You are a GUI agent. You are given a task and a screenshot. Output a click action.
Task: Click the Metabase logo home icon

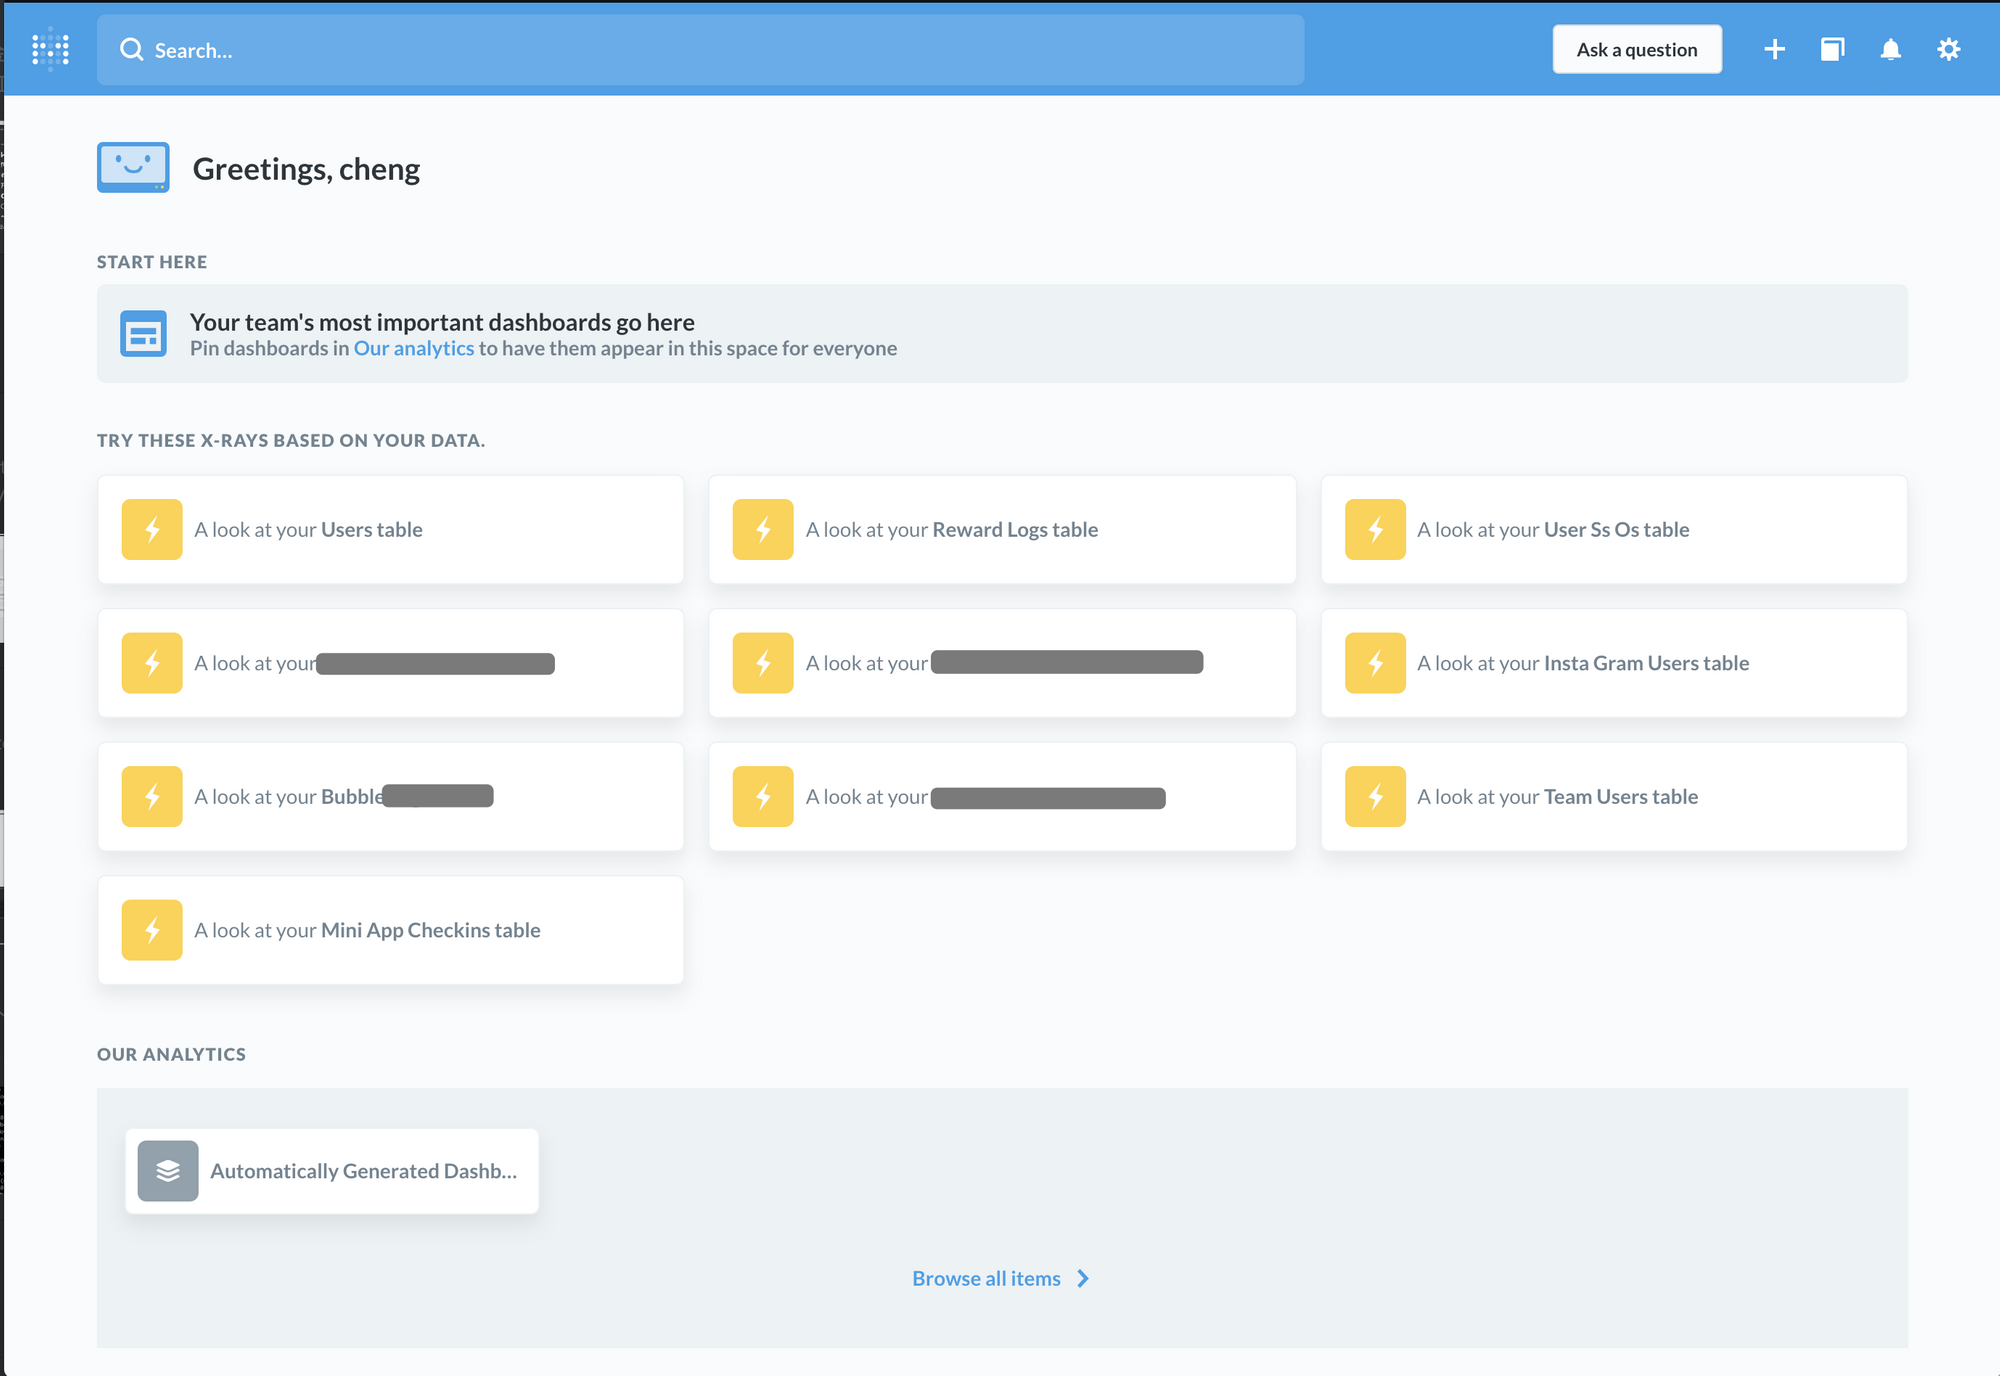[x=50, y=49]
